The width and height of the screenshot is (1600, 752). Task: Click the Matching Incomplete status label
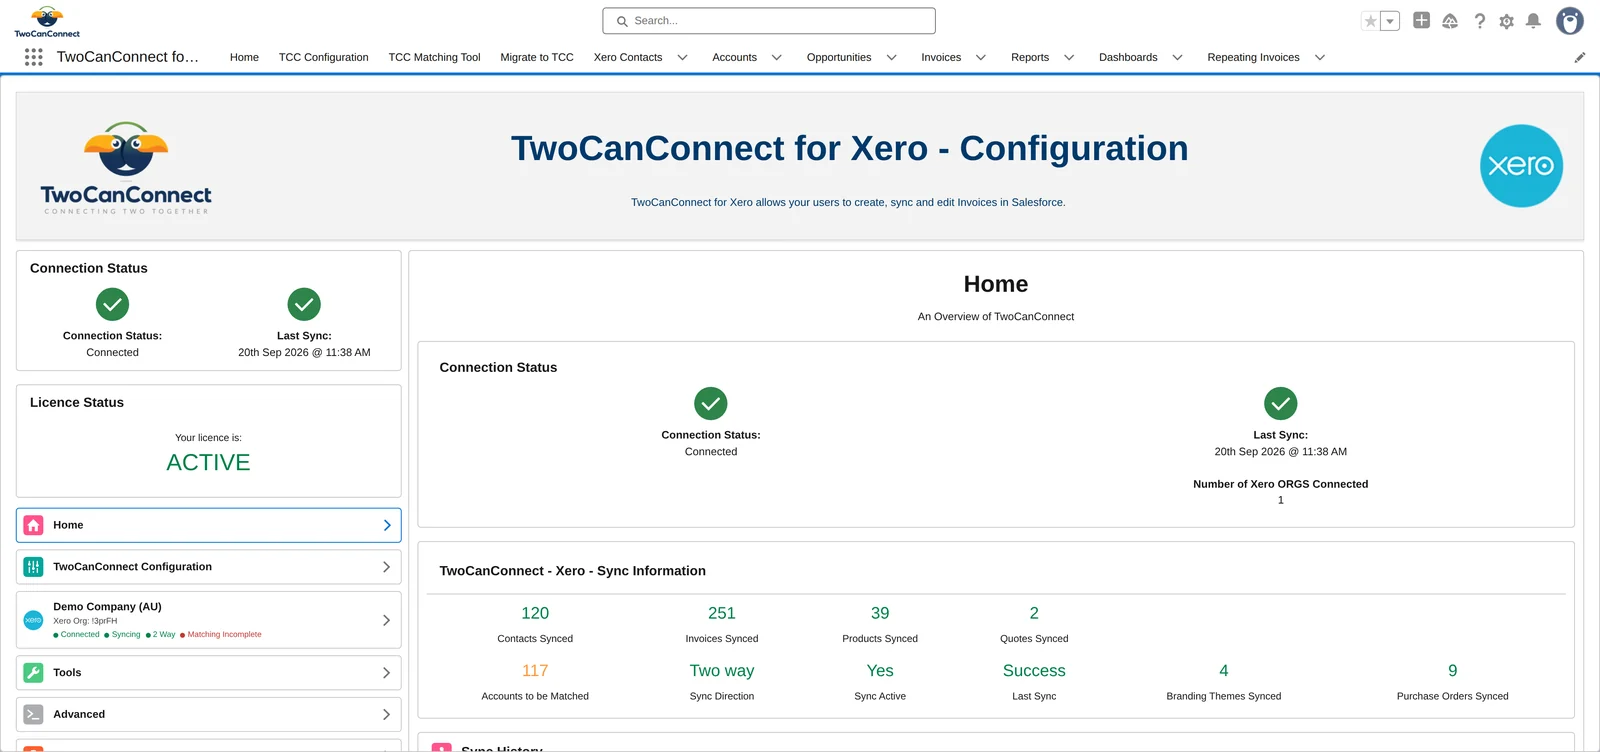[224, 635]
